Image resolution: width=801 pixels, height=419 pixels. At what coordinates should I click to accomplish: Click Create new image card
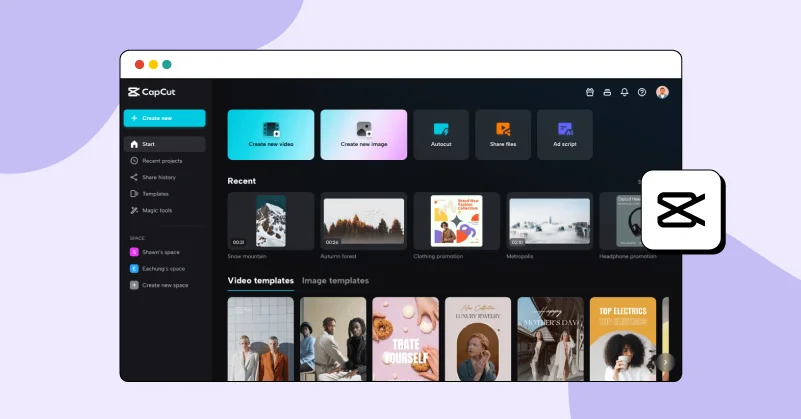coord(364,134)
